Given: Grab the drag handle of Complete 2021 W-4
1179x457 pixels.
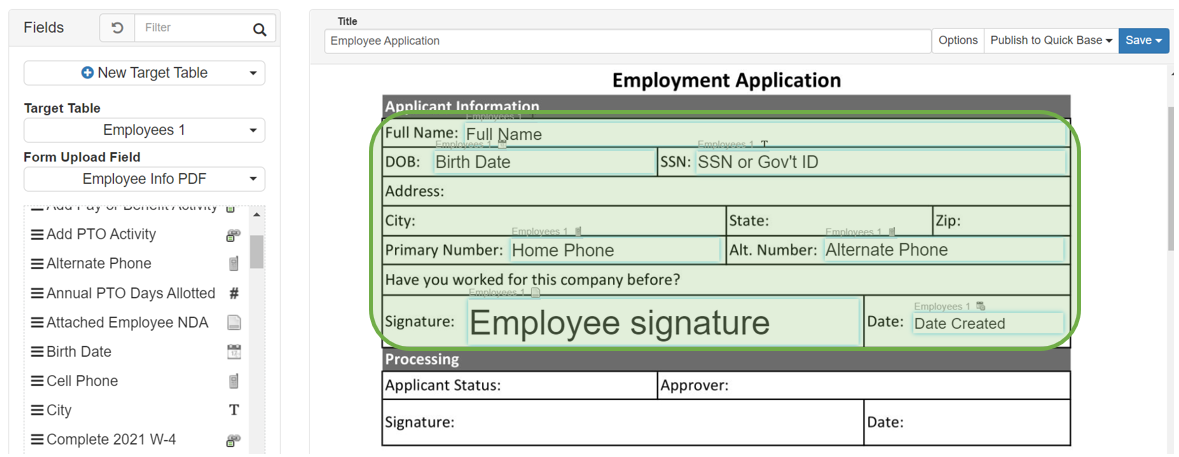Looking at the screenshot, I should [37, 440].
